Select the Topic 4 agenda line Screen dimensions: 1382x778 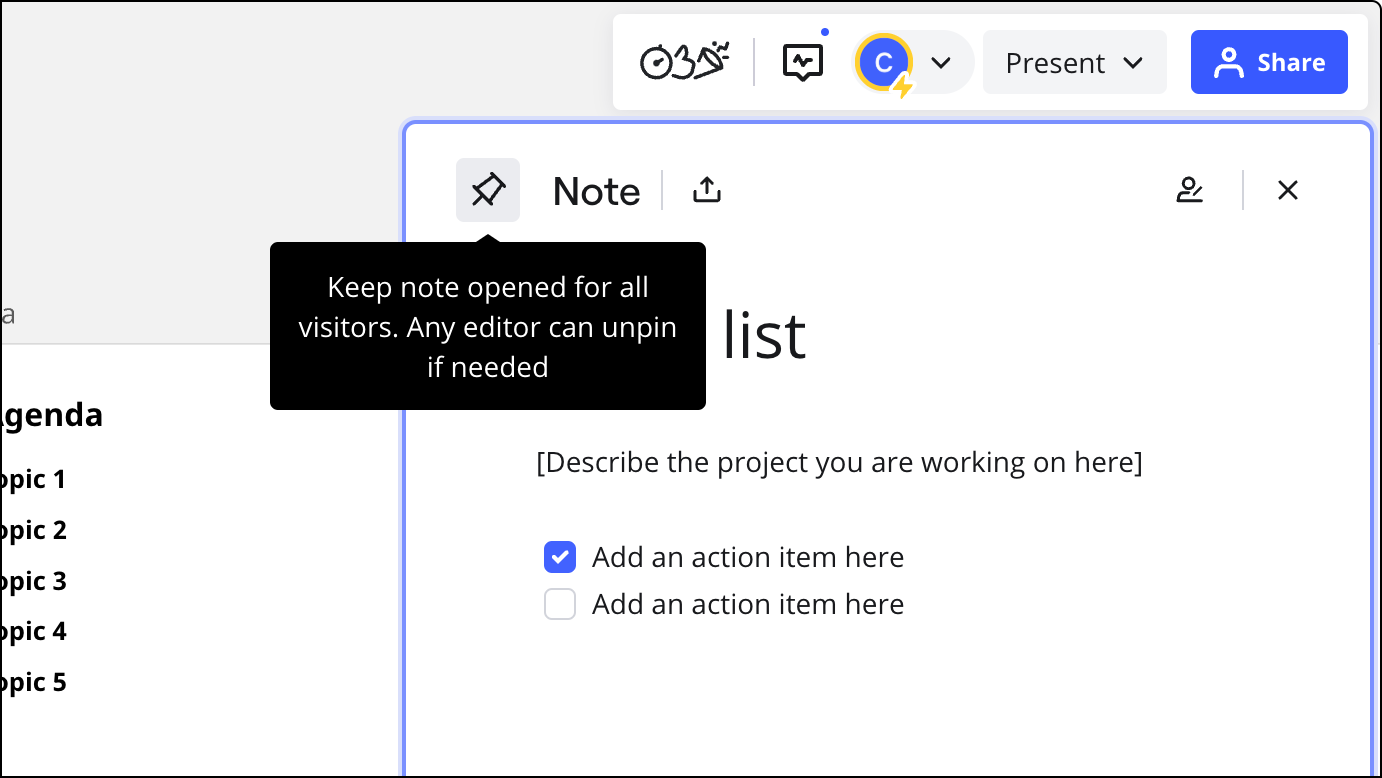pos(34,632)
